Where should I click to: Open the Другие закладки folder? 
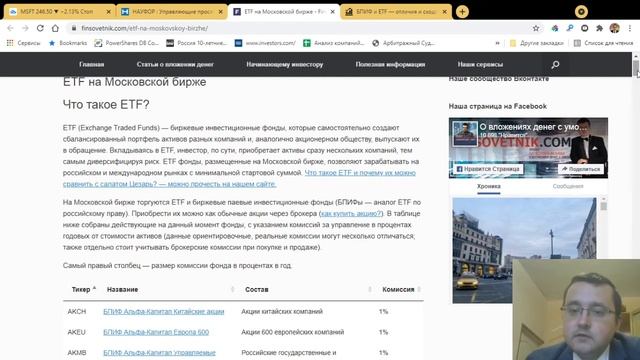coord(537,43)
